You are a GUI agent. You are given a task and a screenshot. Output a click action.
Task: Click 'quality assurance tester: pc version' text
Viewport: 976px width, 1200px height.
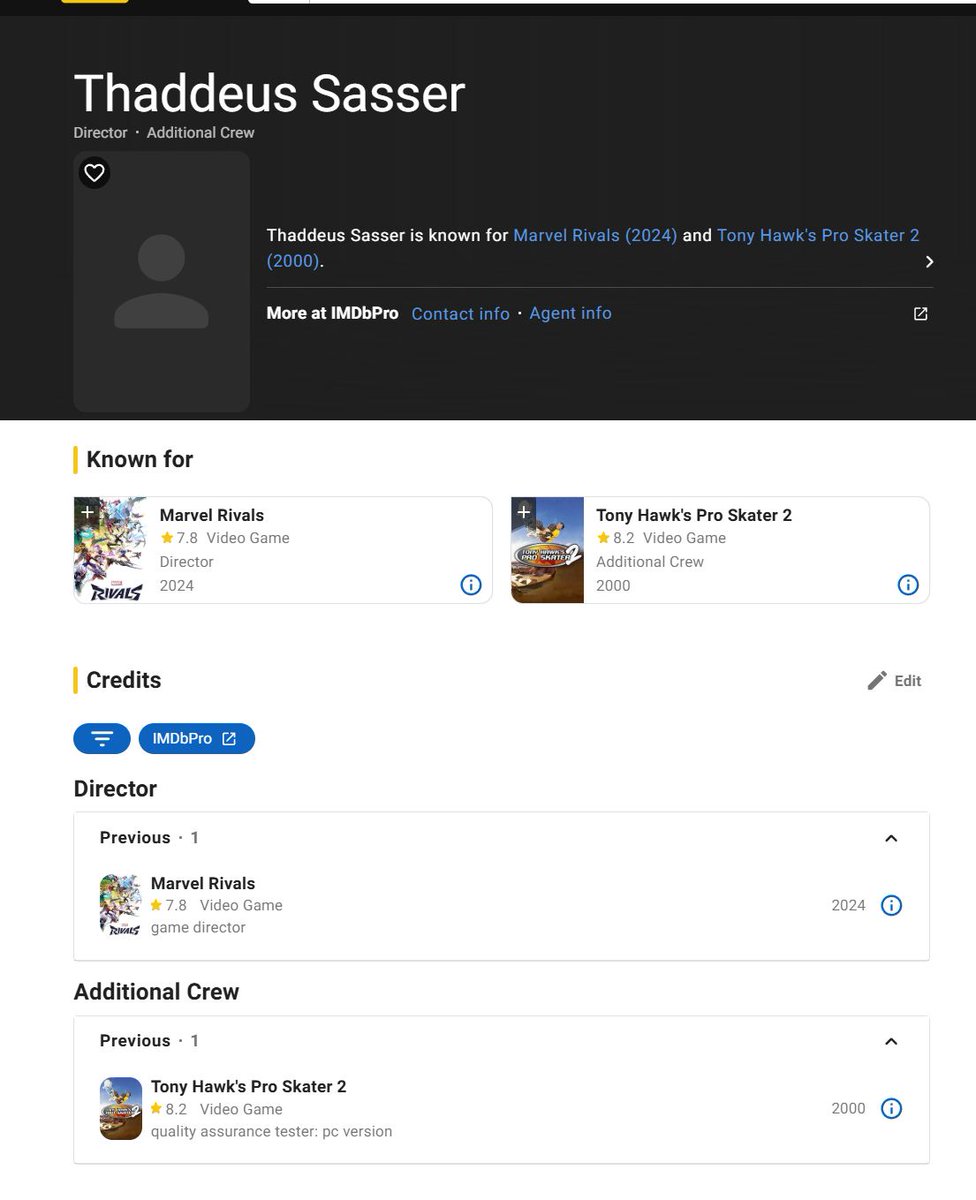[x=271, y=1131]
